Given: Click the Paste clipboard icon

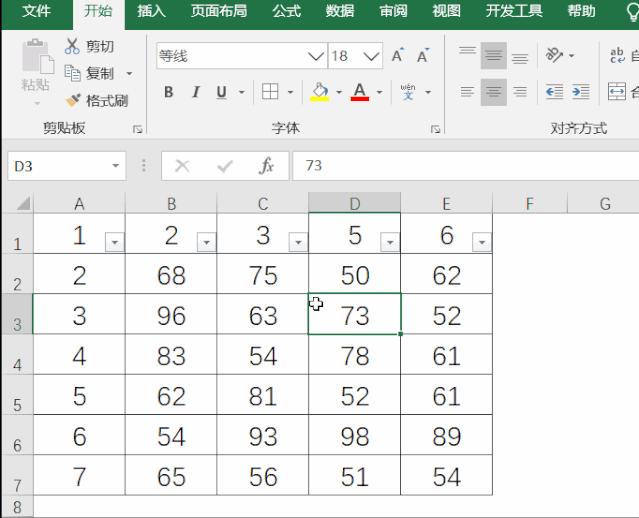Looking at the screenshot, I should click(37, 58).
